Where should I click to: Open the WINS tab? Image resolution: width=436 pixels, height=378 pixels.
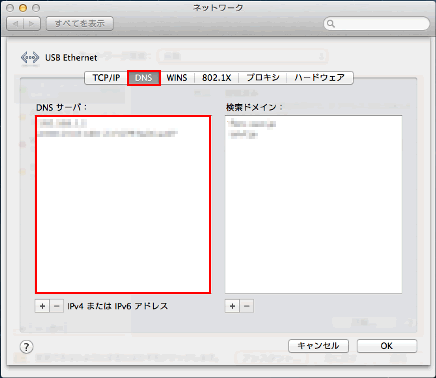177,78
